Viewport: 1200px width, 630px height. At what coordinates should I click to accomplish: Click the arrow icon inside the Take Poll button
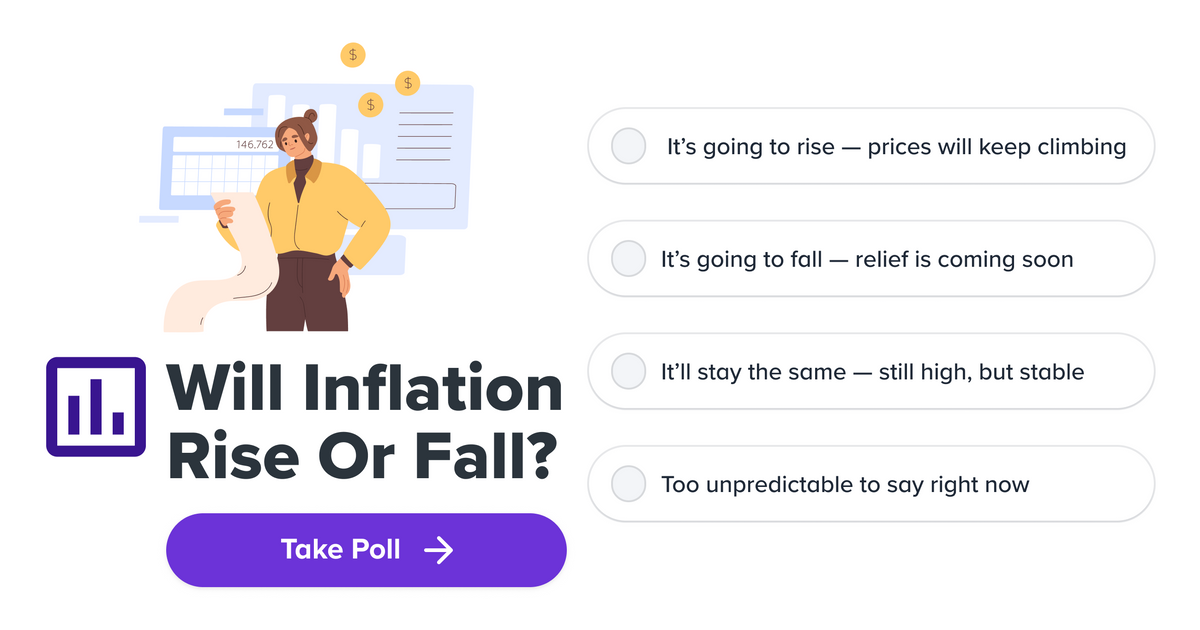(x=438, y=549)
